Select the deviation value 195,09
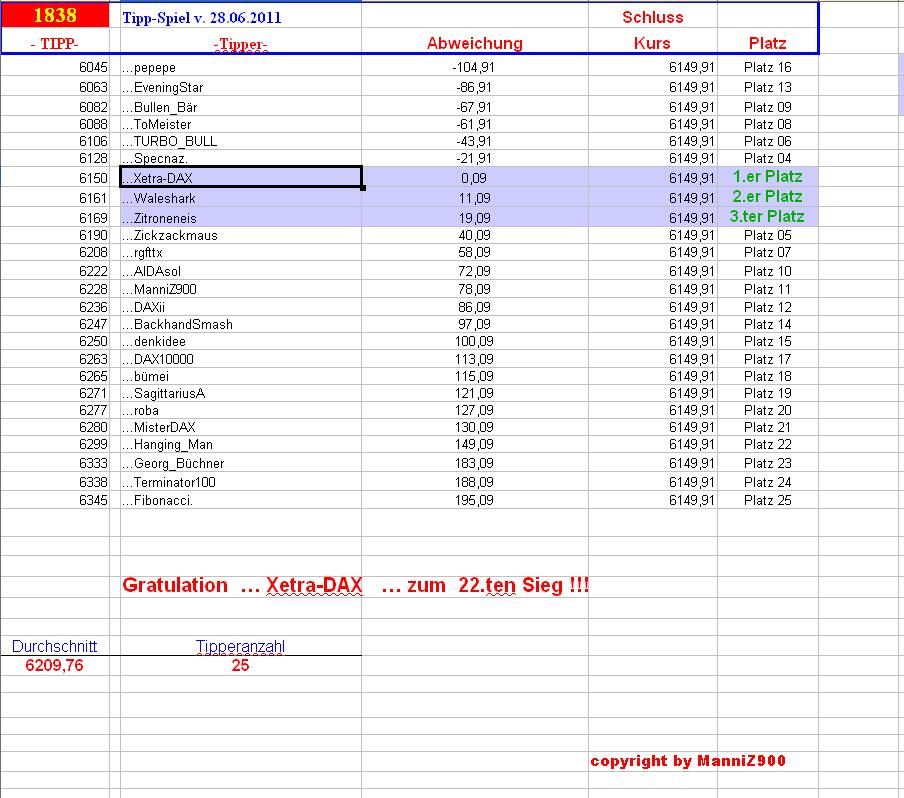904x798 pixels. tap(474, 500)
